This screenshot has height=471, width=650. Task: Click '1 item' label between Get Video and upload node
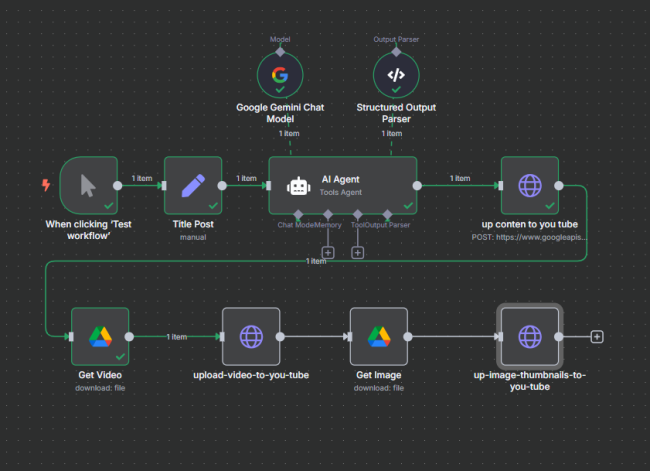[177, 337]
